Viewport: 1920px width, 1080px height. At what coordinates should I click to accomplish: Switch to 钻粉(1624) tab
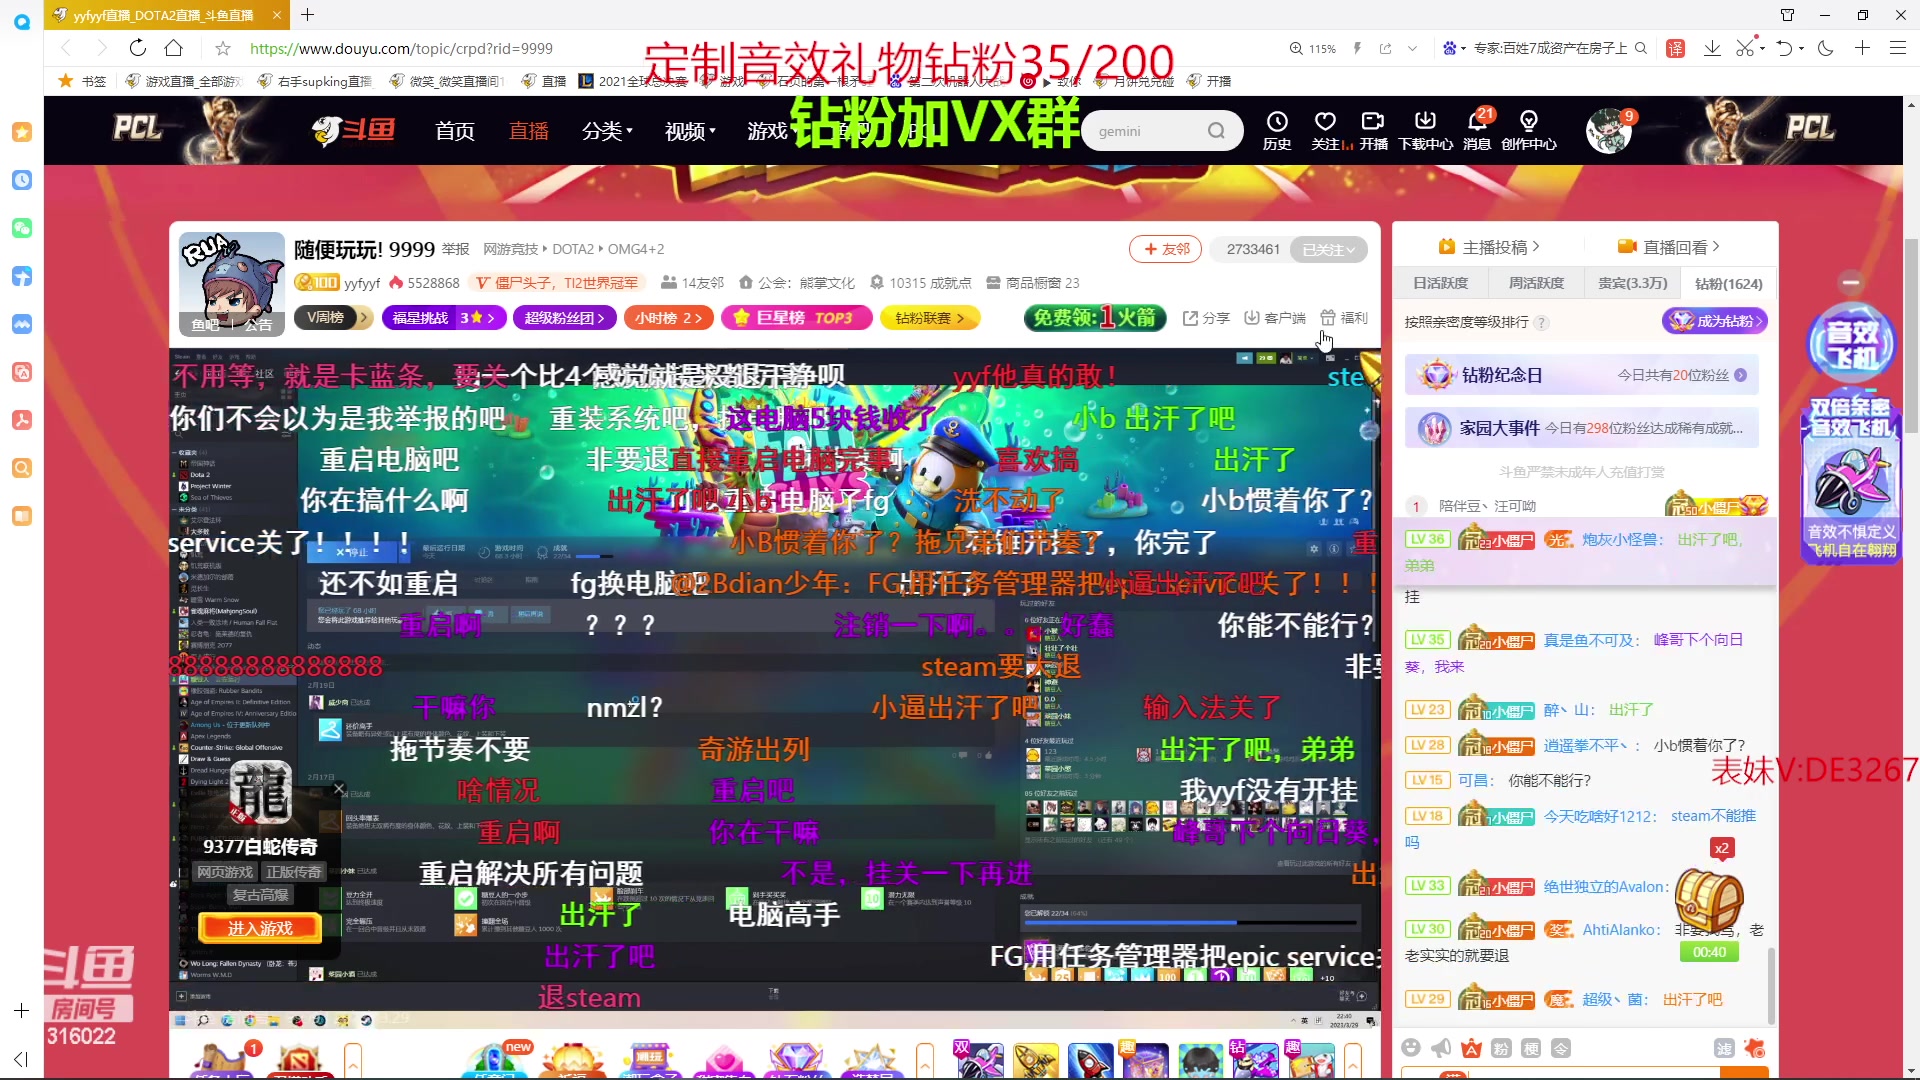click(1728, 283)
